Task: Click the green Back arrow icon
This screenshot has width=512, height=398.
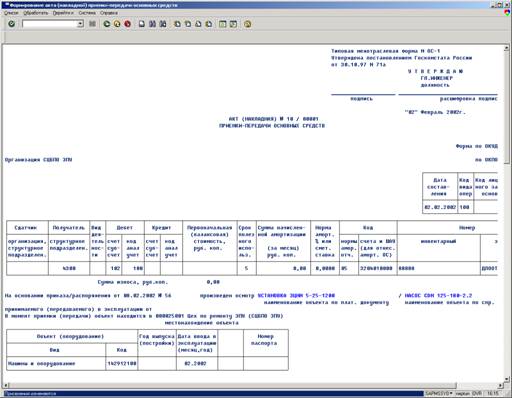Action: [x=107, y=24]
